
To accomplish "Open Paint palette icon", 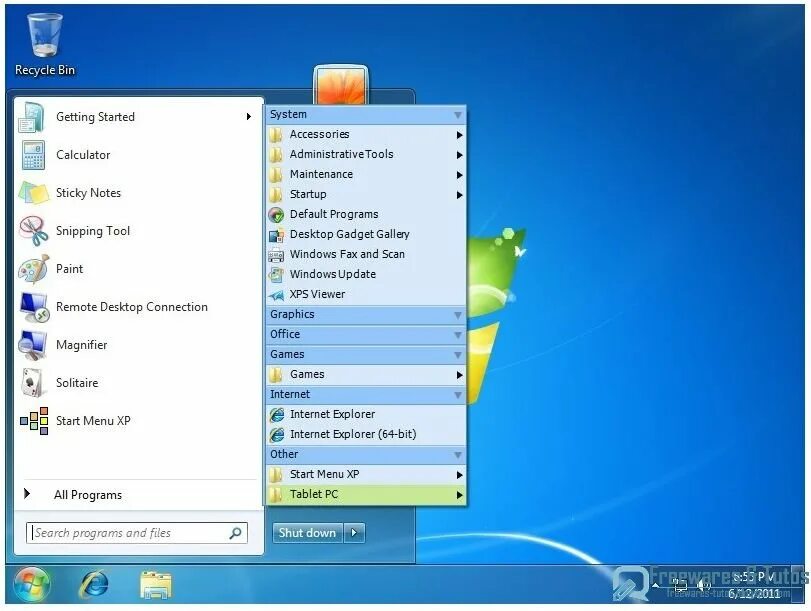I will coord(33,269).
